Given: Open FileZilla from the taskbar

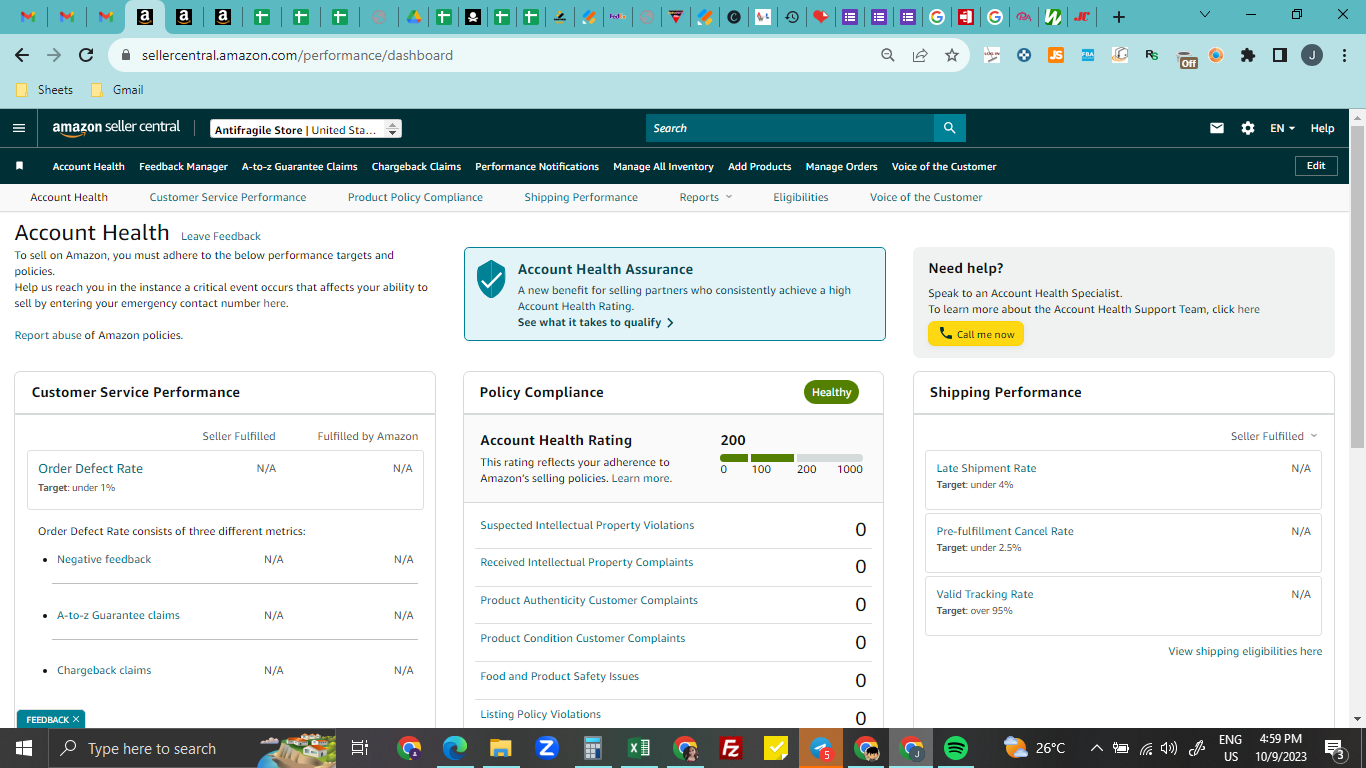Looking at the screenshot, I should [x=731, y=748].
